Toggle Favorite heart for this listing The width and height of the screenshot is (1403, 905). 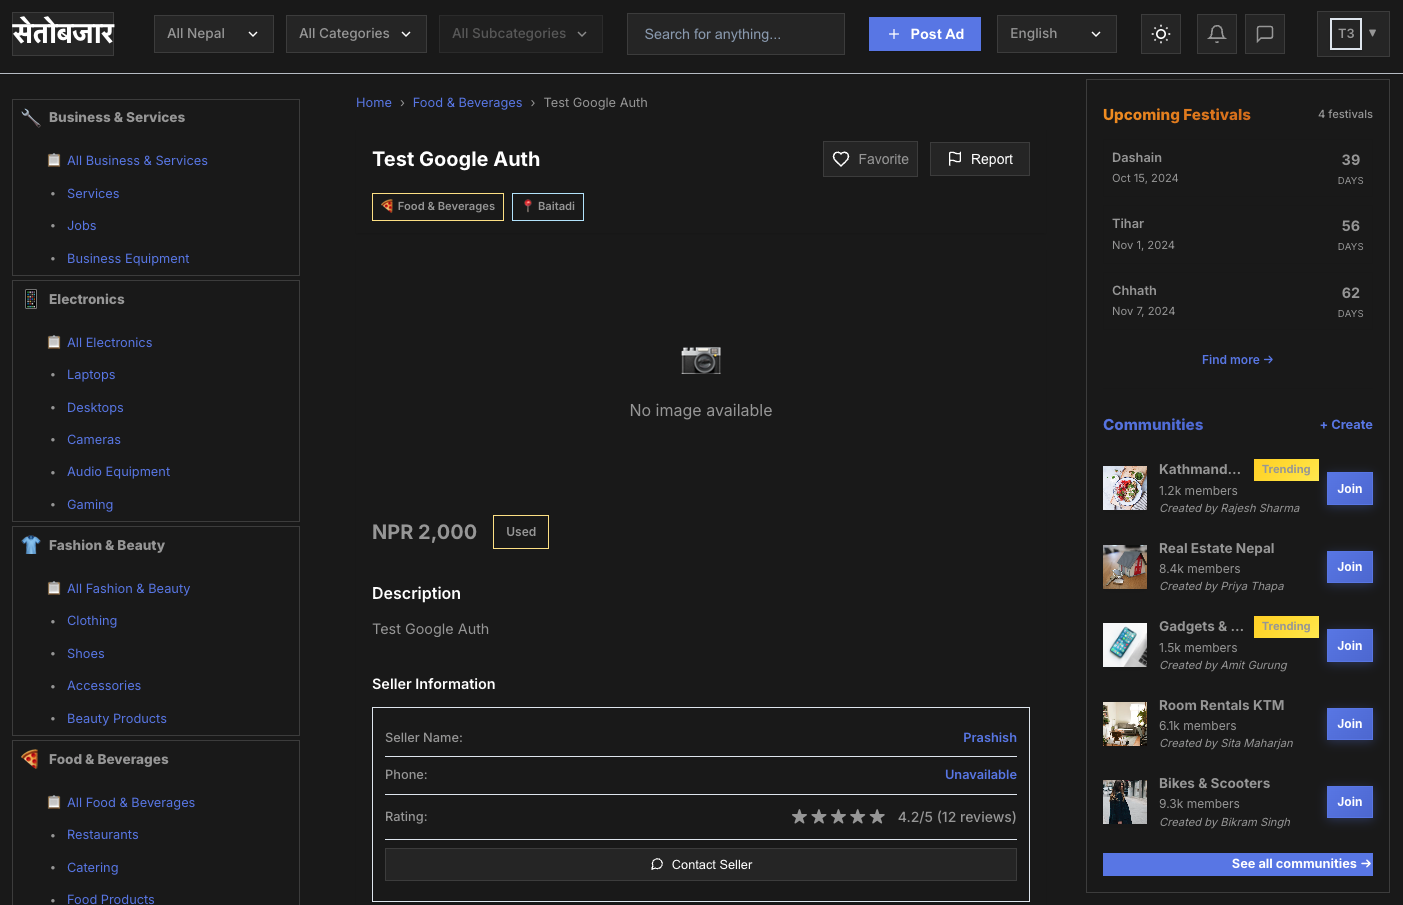[870, 159]
